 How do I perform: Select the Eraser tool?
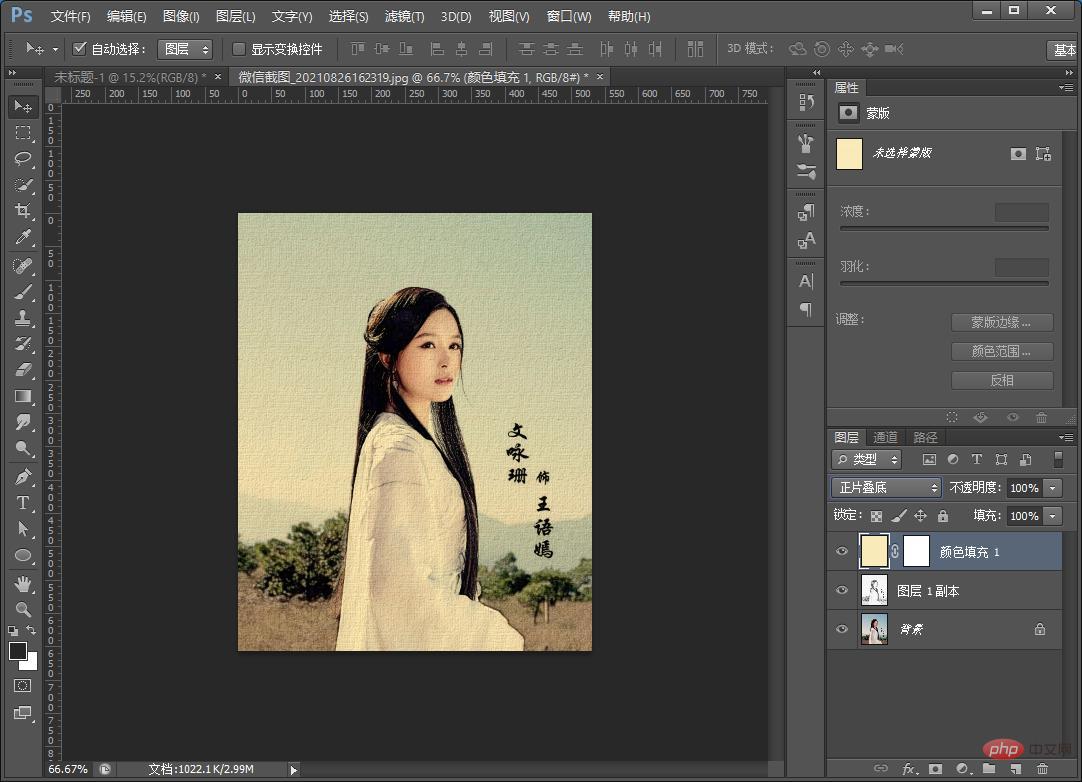pyautogui.click(x=23, y=370)
